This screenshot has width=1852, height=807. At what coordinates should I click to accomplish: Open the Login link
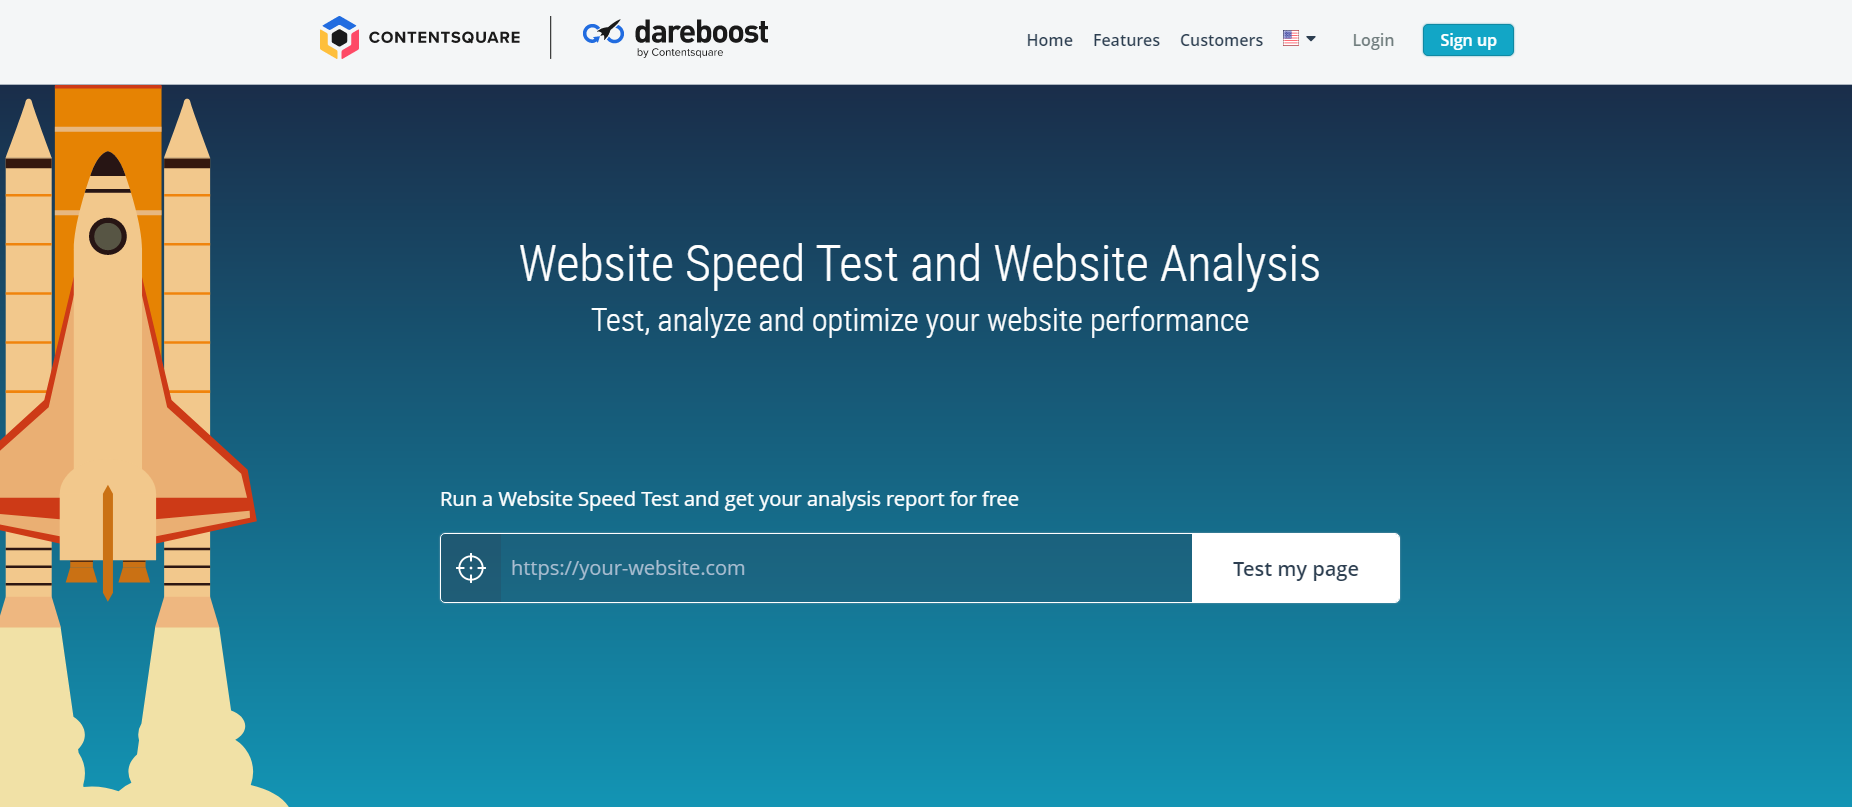click(x=1372, y=40)
